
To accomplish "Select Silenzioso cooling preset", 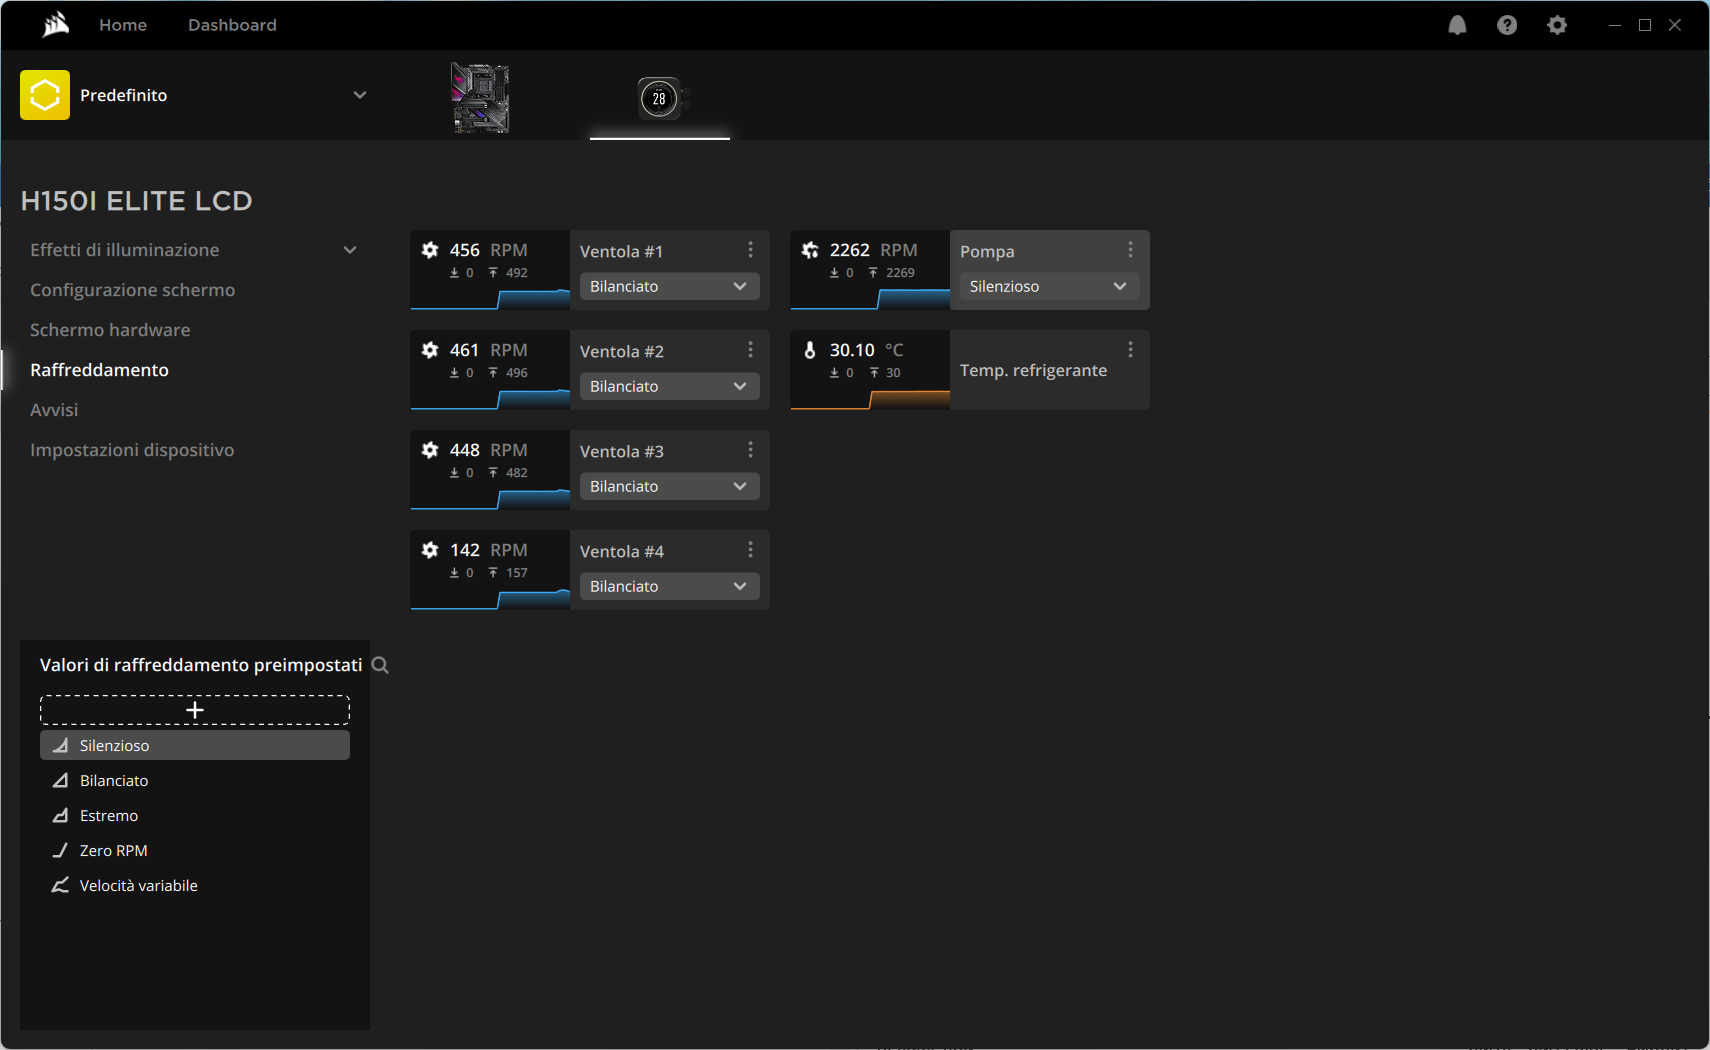I will click(195, 745).
